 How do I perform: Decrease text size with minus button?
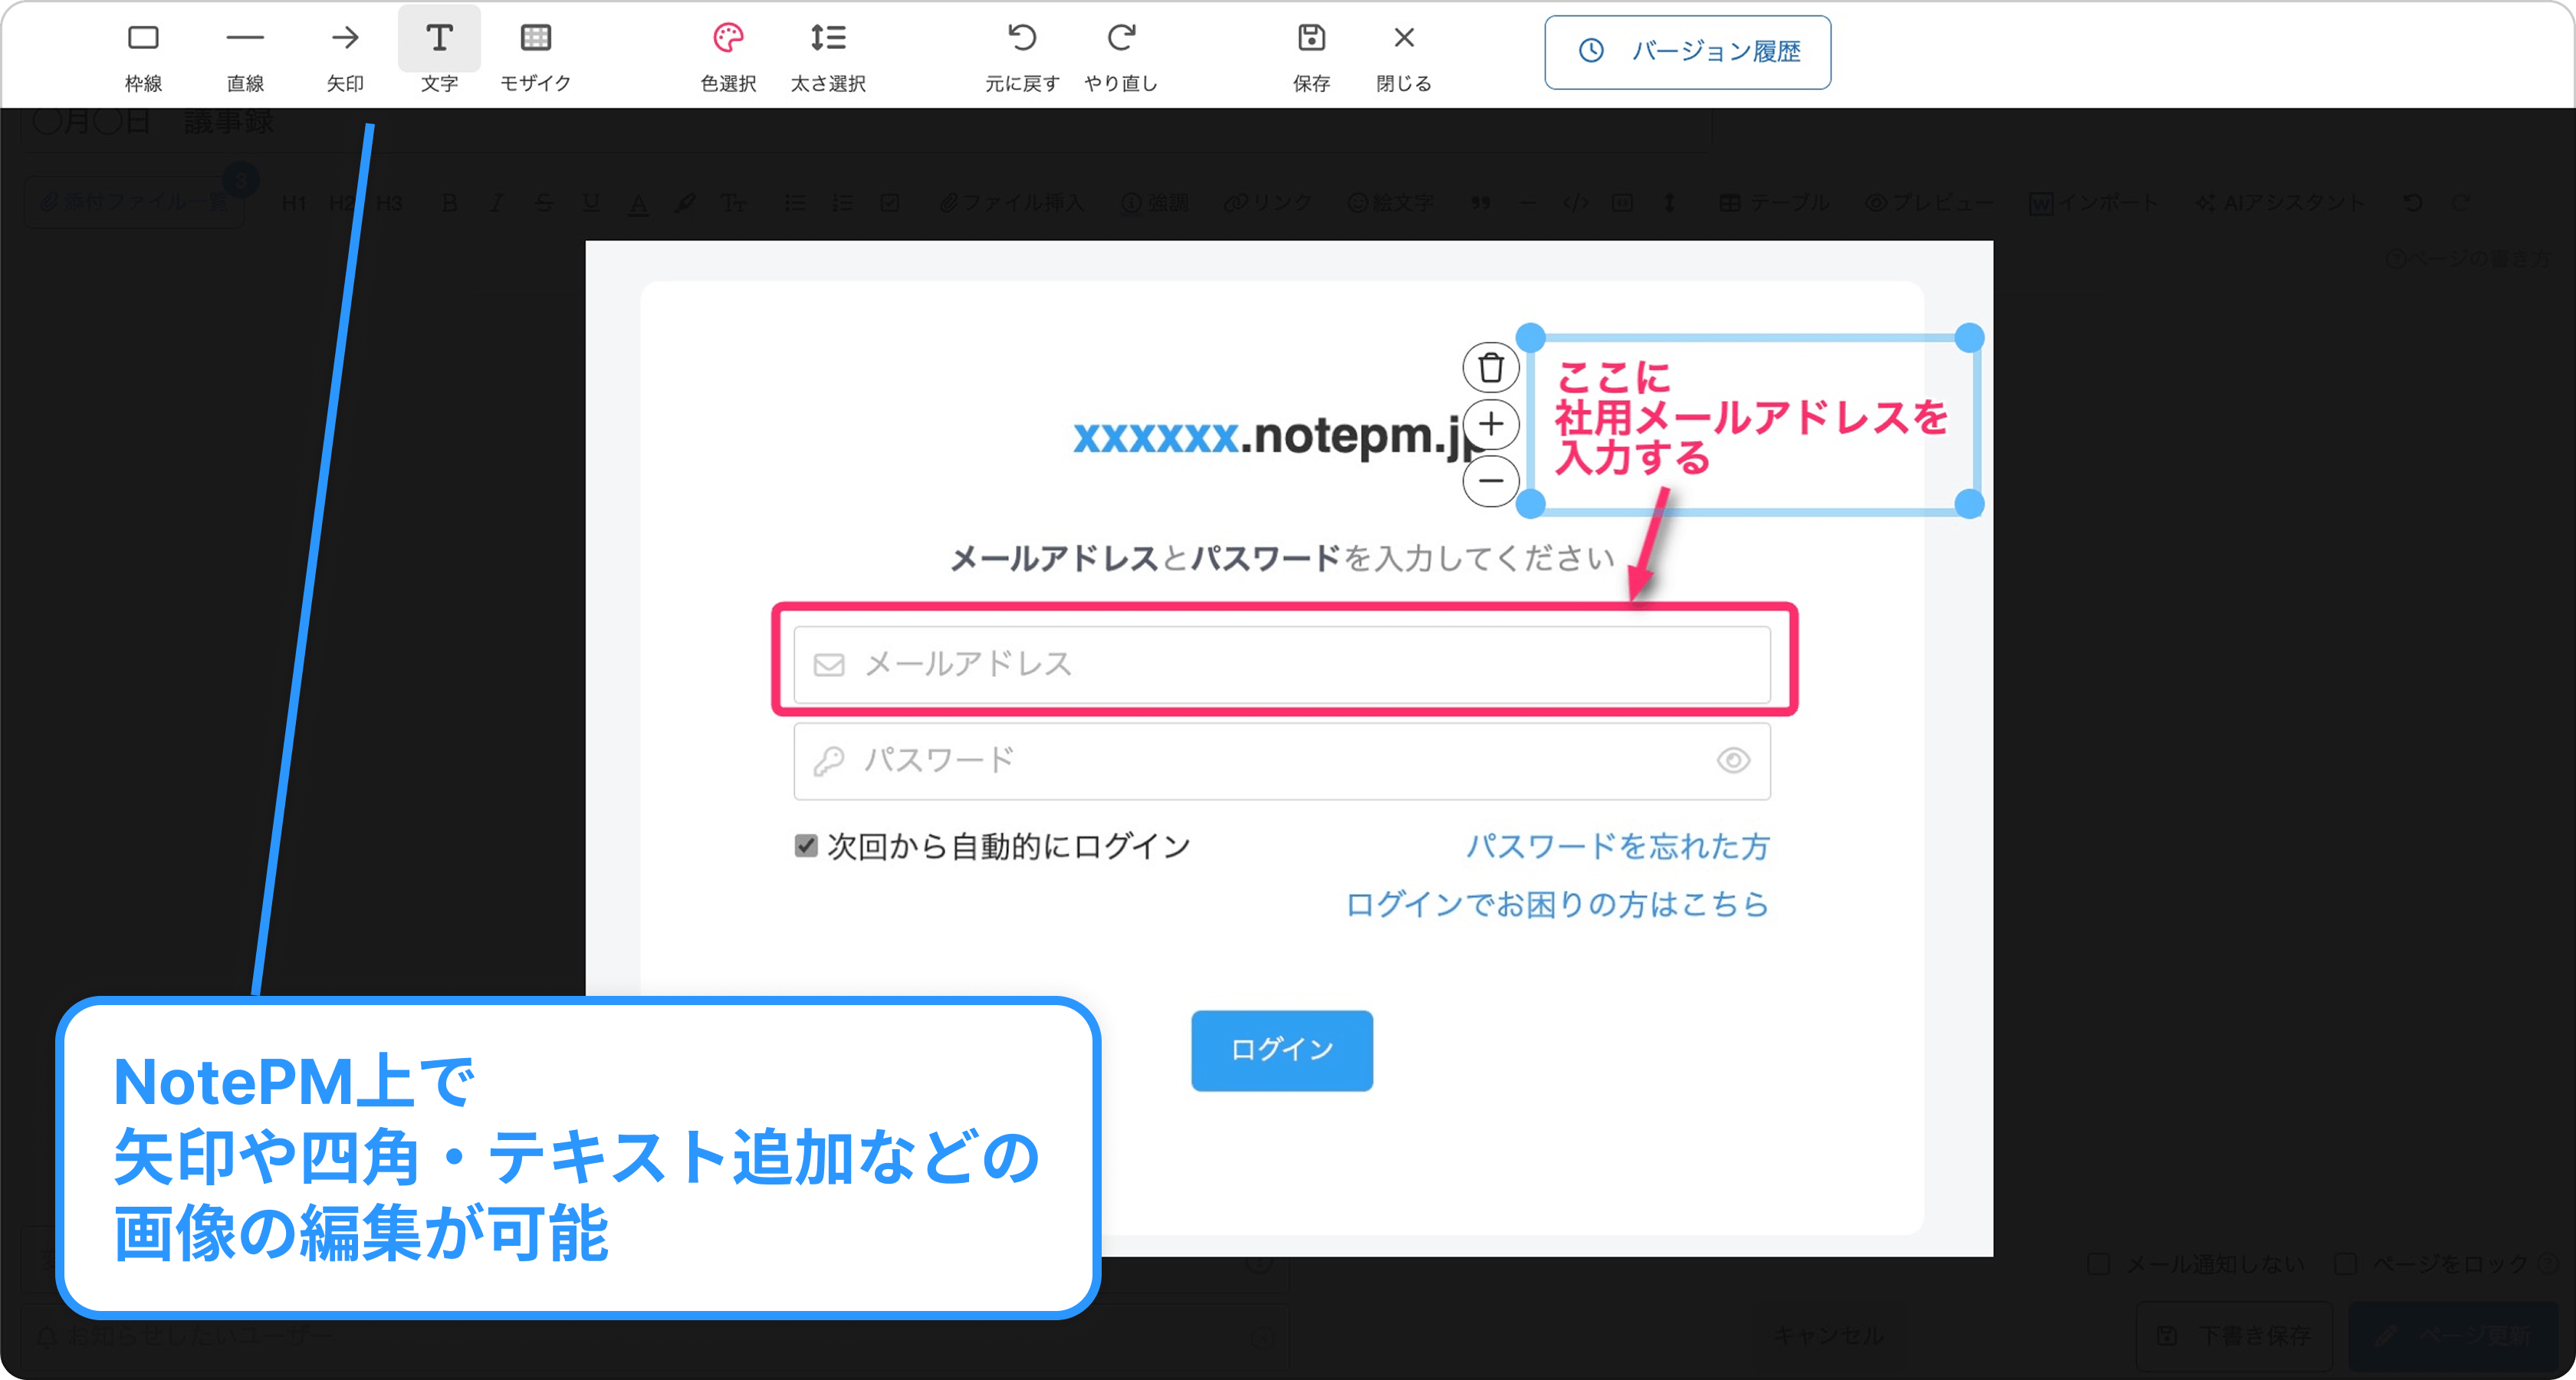[x=1491, y=481]
